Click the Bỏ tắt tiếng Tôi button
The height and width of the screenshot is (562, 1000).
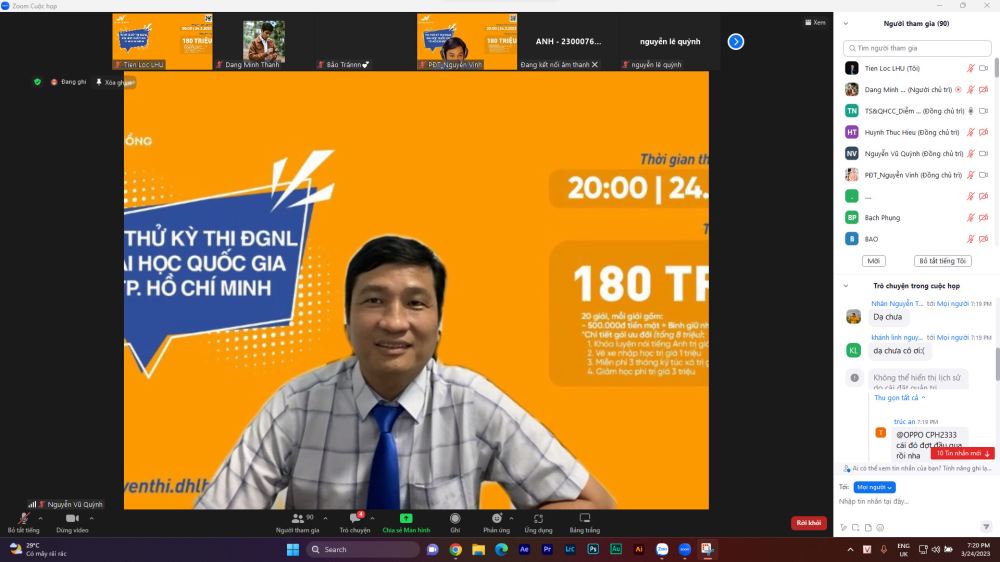point(944,261)
